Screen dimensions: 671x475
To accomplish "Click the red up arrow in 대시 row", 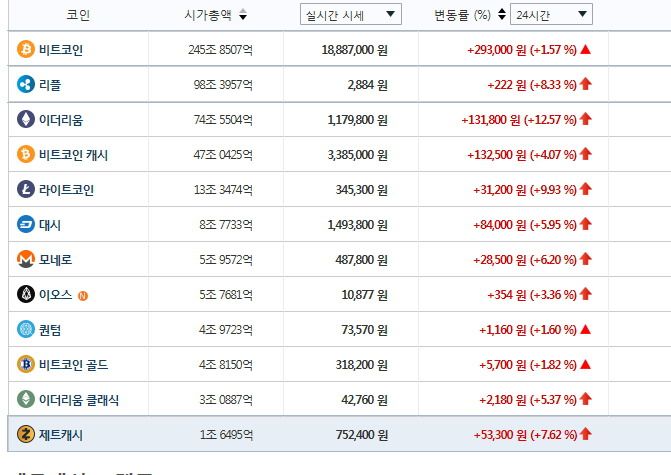I will click(585, 224).
